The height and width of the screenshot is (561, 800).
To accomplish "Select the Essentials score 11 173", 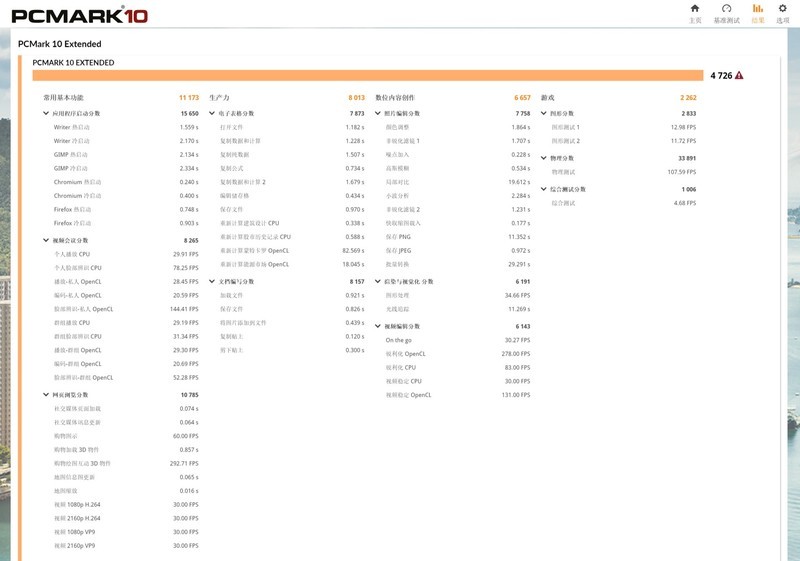I will [x=189, y=97].
